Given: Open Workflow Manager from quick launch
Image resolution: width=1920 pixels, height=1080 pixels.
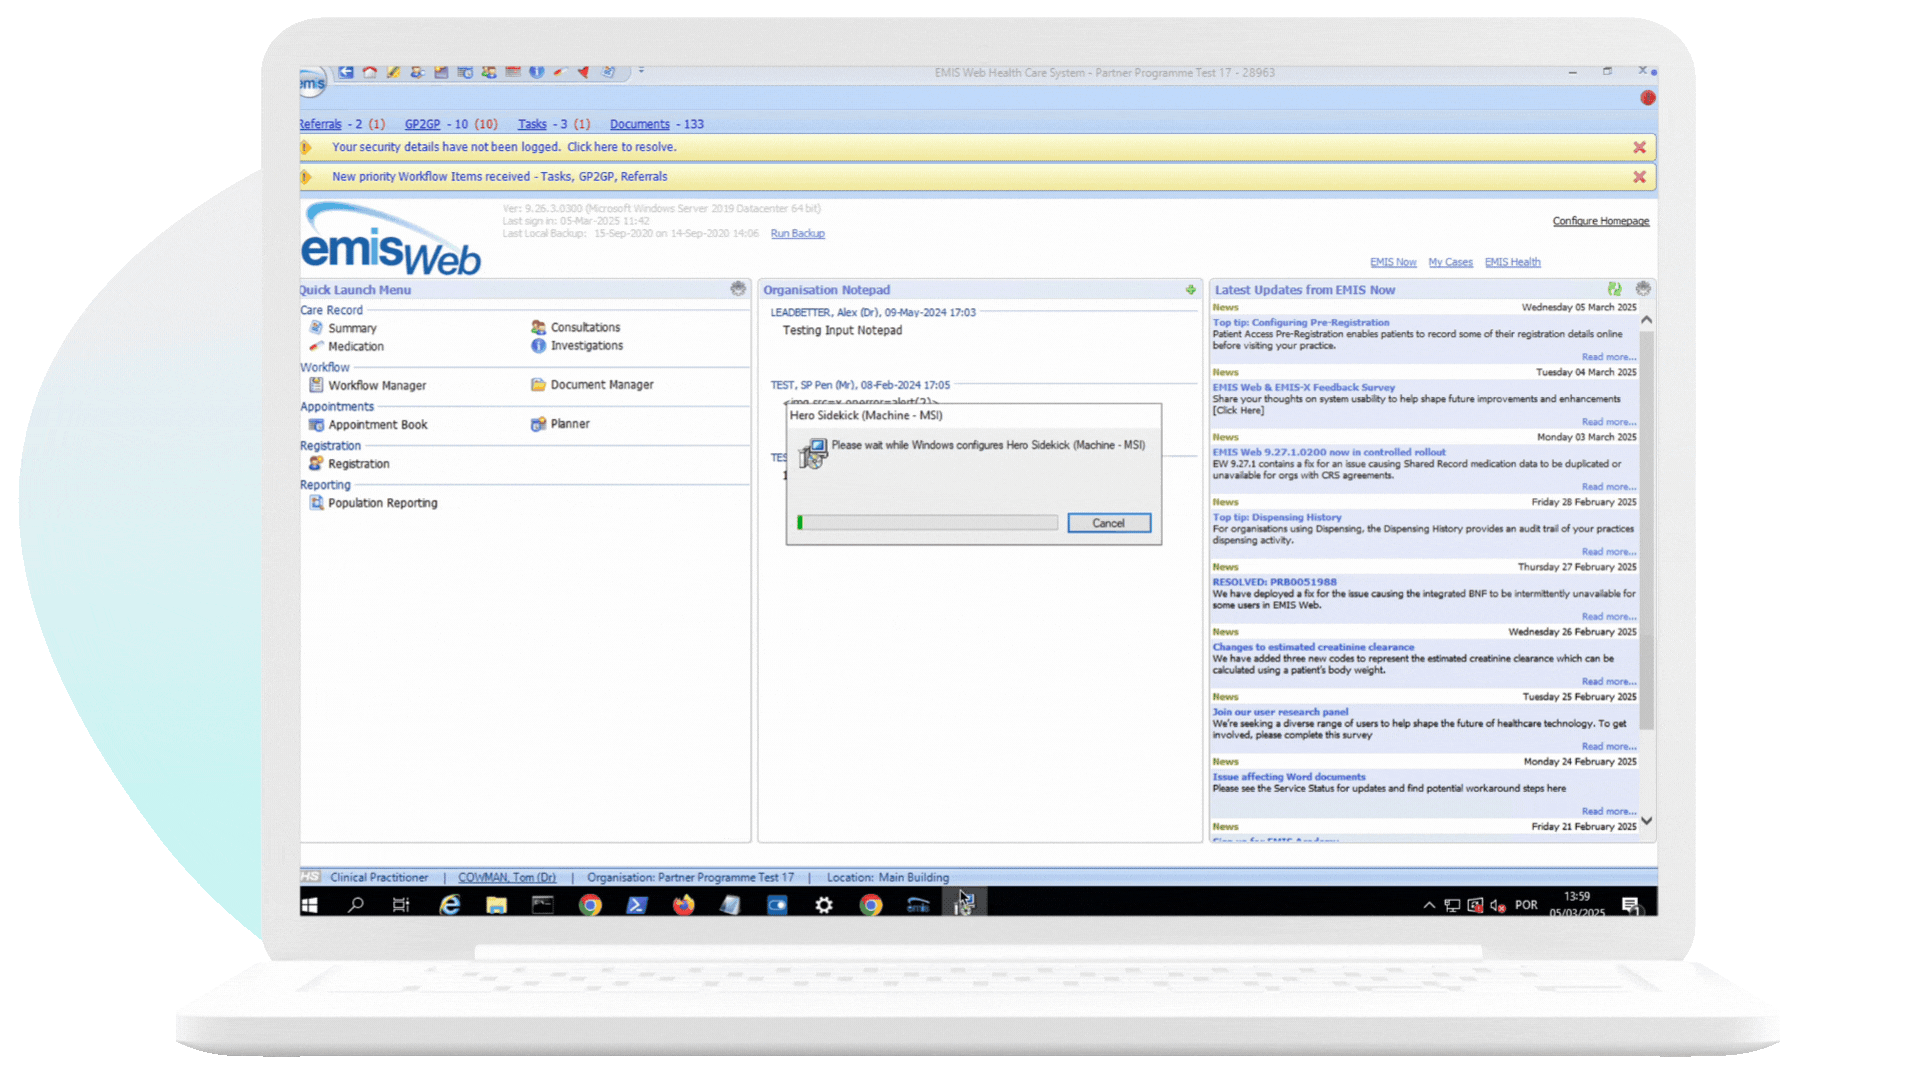Looking at the screenshot, I should 376,385.
